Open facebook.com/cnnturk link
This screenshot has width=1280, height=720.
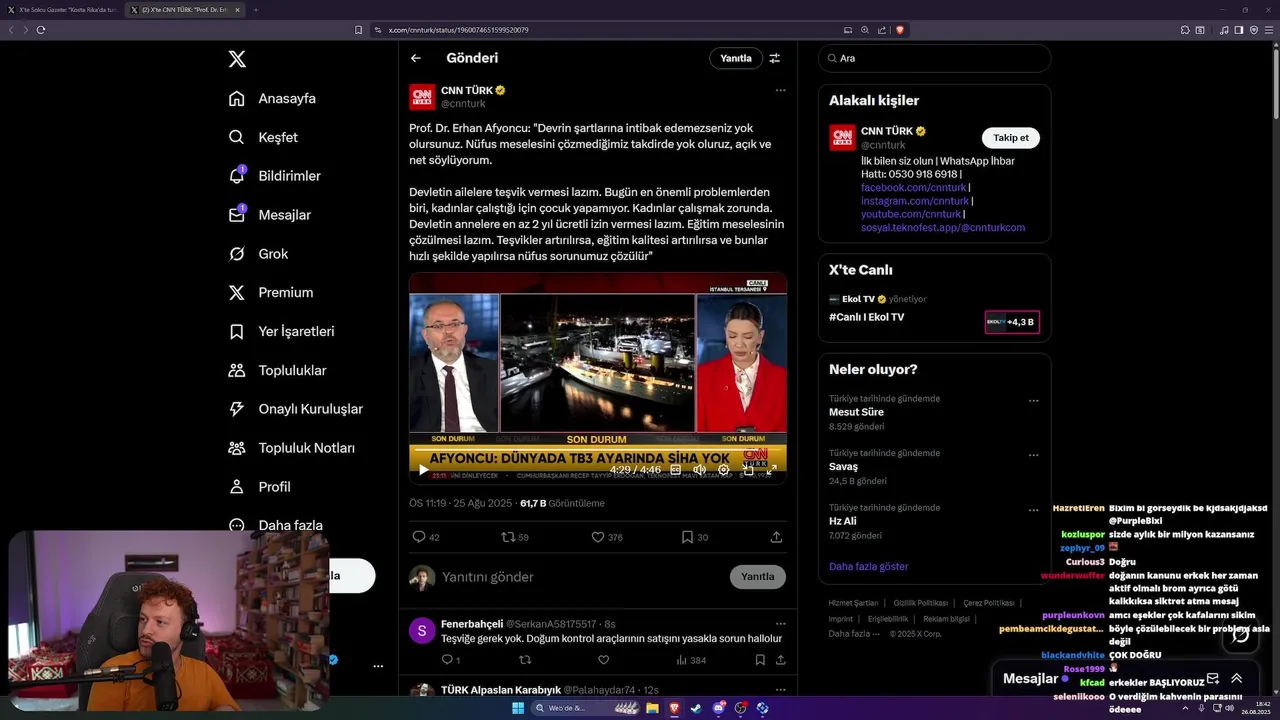914,187
